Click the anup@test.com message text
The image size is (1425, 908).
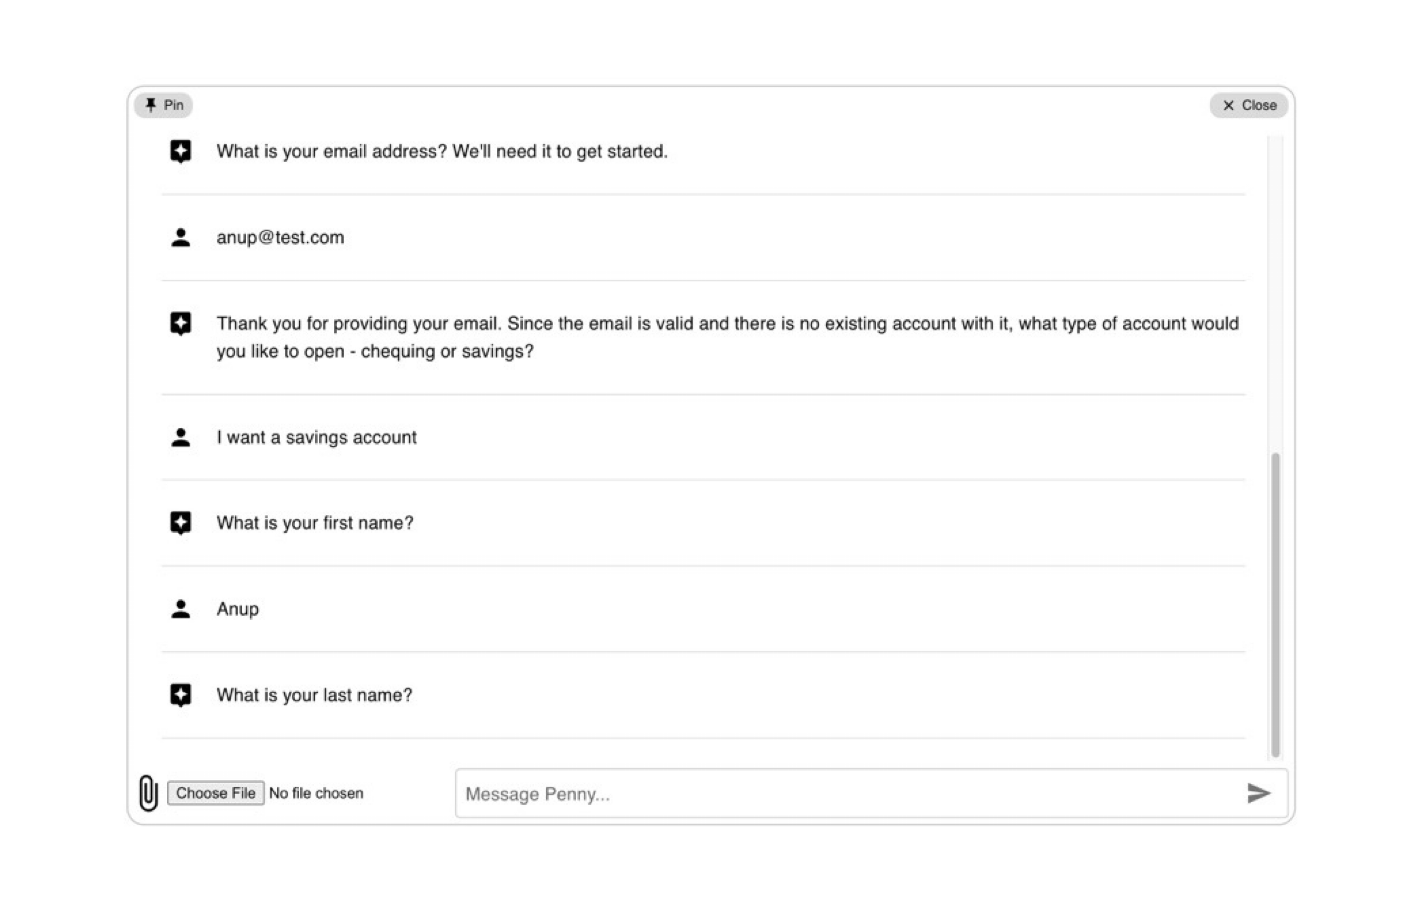(x=280, y=238)
